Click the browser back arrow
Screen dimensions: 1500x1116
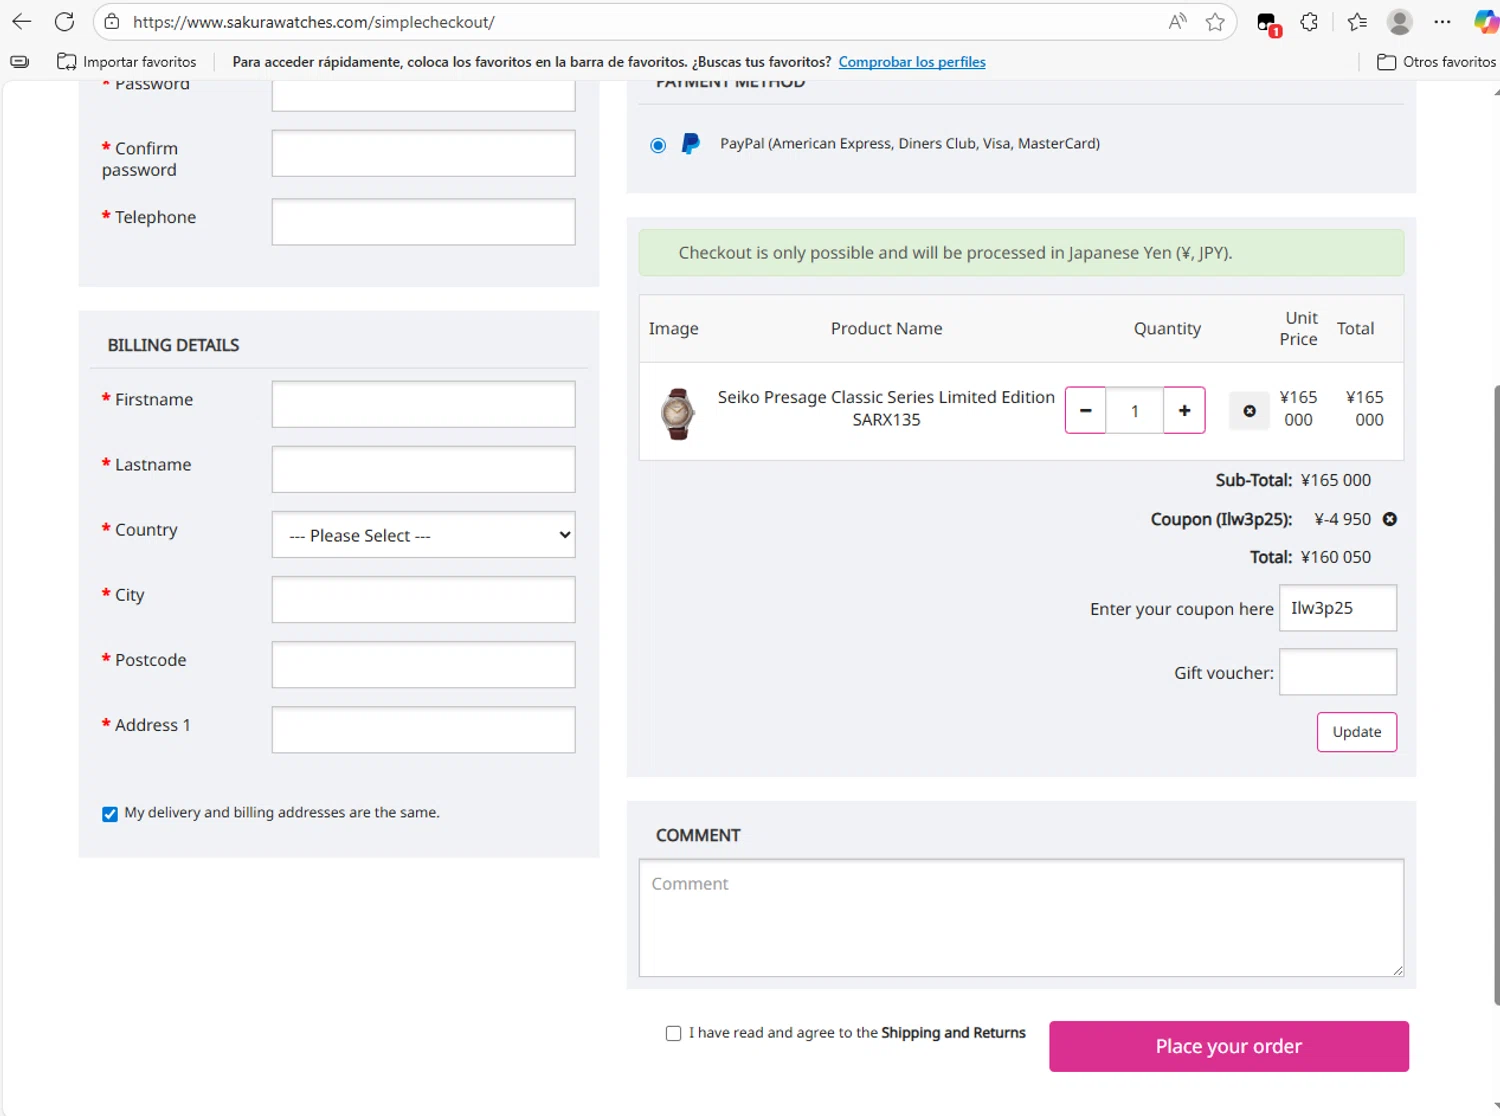click(x=21, y=22)
